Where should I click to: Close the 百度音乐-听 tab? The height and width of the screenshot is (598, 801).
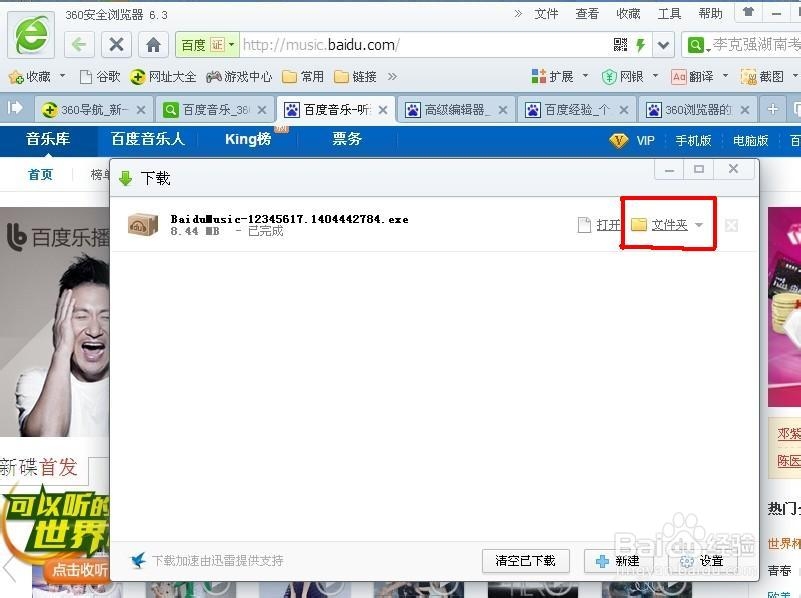tap(383, 109)
